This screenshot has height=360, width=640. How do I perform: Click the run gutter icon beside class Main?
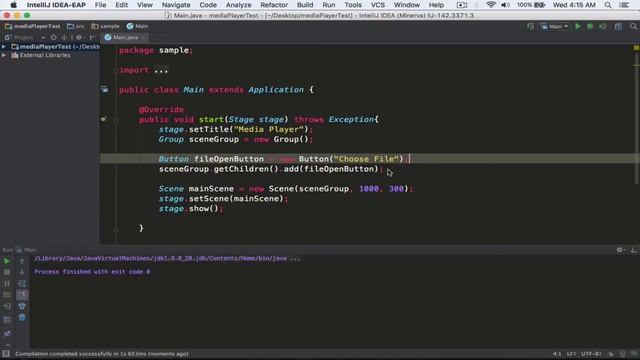click(105, 89)
